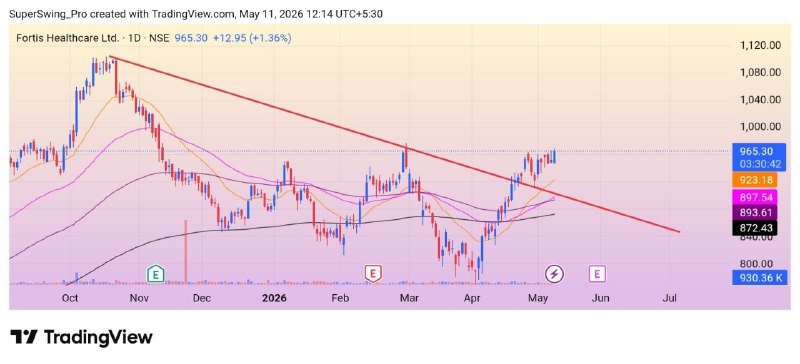The width and height of the screenshot is (800, 364).
Task: Click the 1,000.00 price axis label
Action: (x=760, y=127)
